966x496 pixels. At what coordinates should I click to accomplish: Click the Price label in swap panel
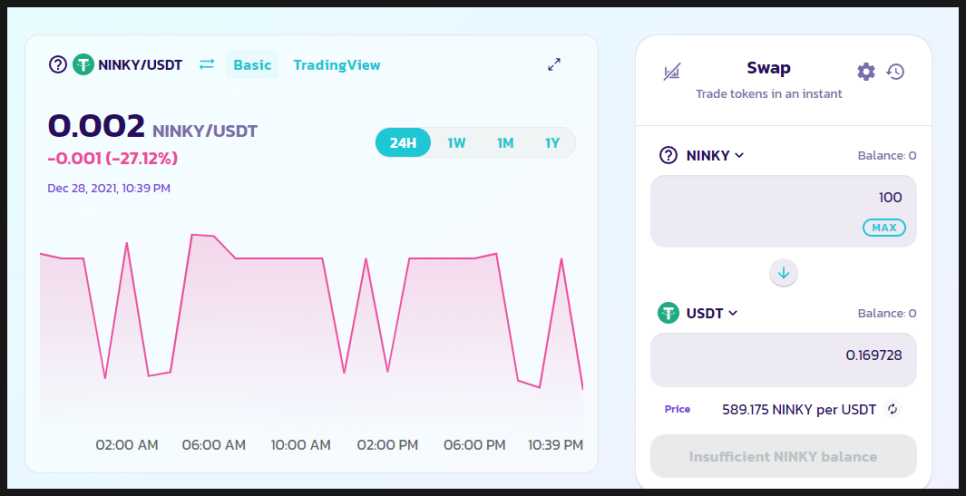(677, 409)
